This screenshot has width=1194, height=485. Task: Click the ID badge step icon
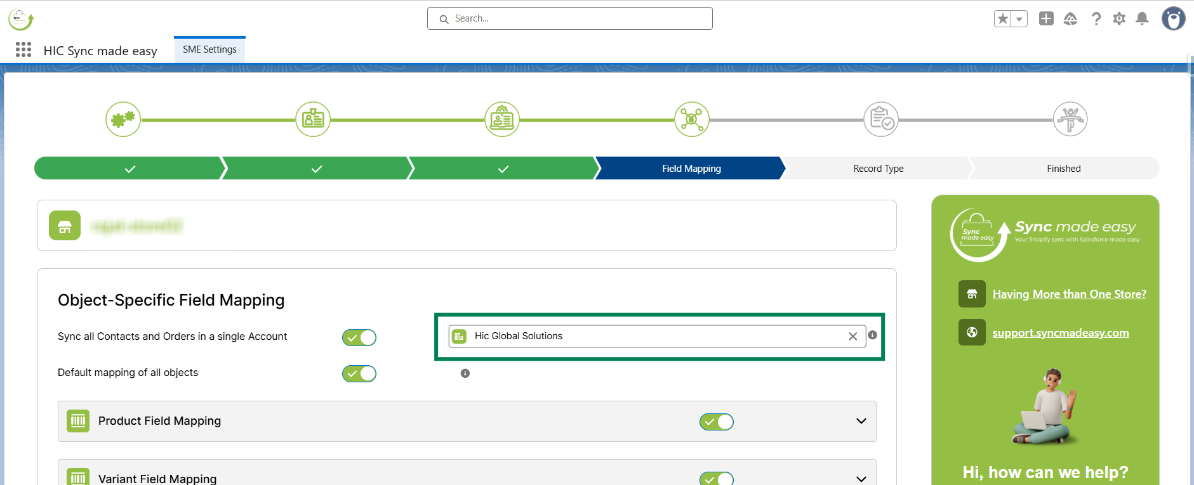[x=313, y=119]
